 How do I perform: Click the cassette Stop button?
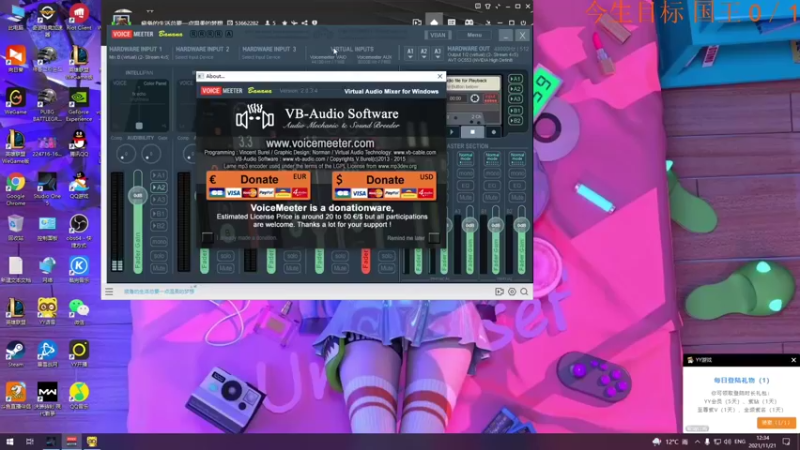point(472,132)
